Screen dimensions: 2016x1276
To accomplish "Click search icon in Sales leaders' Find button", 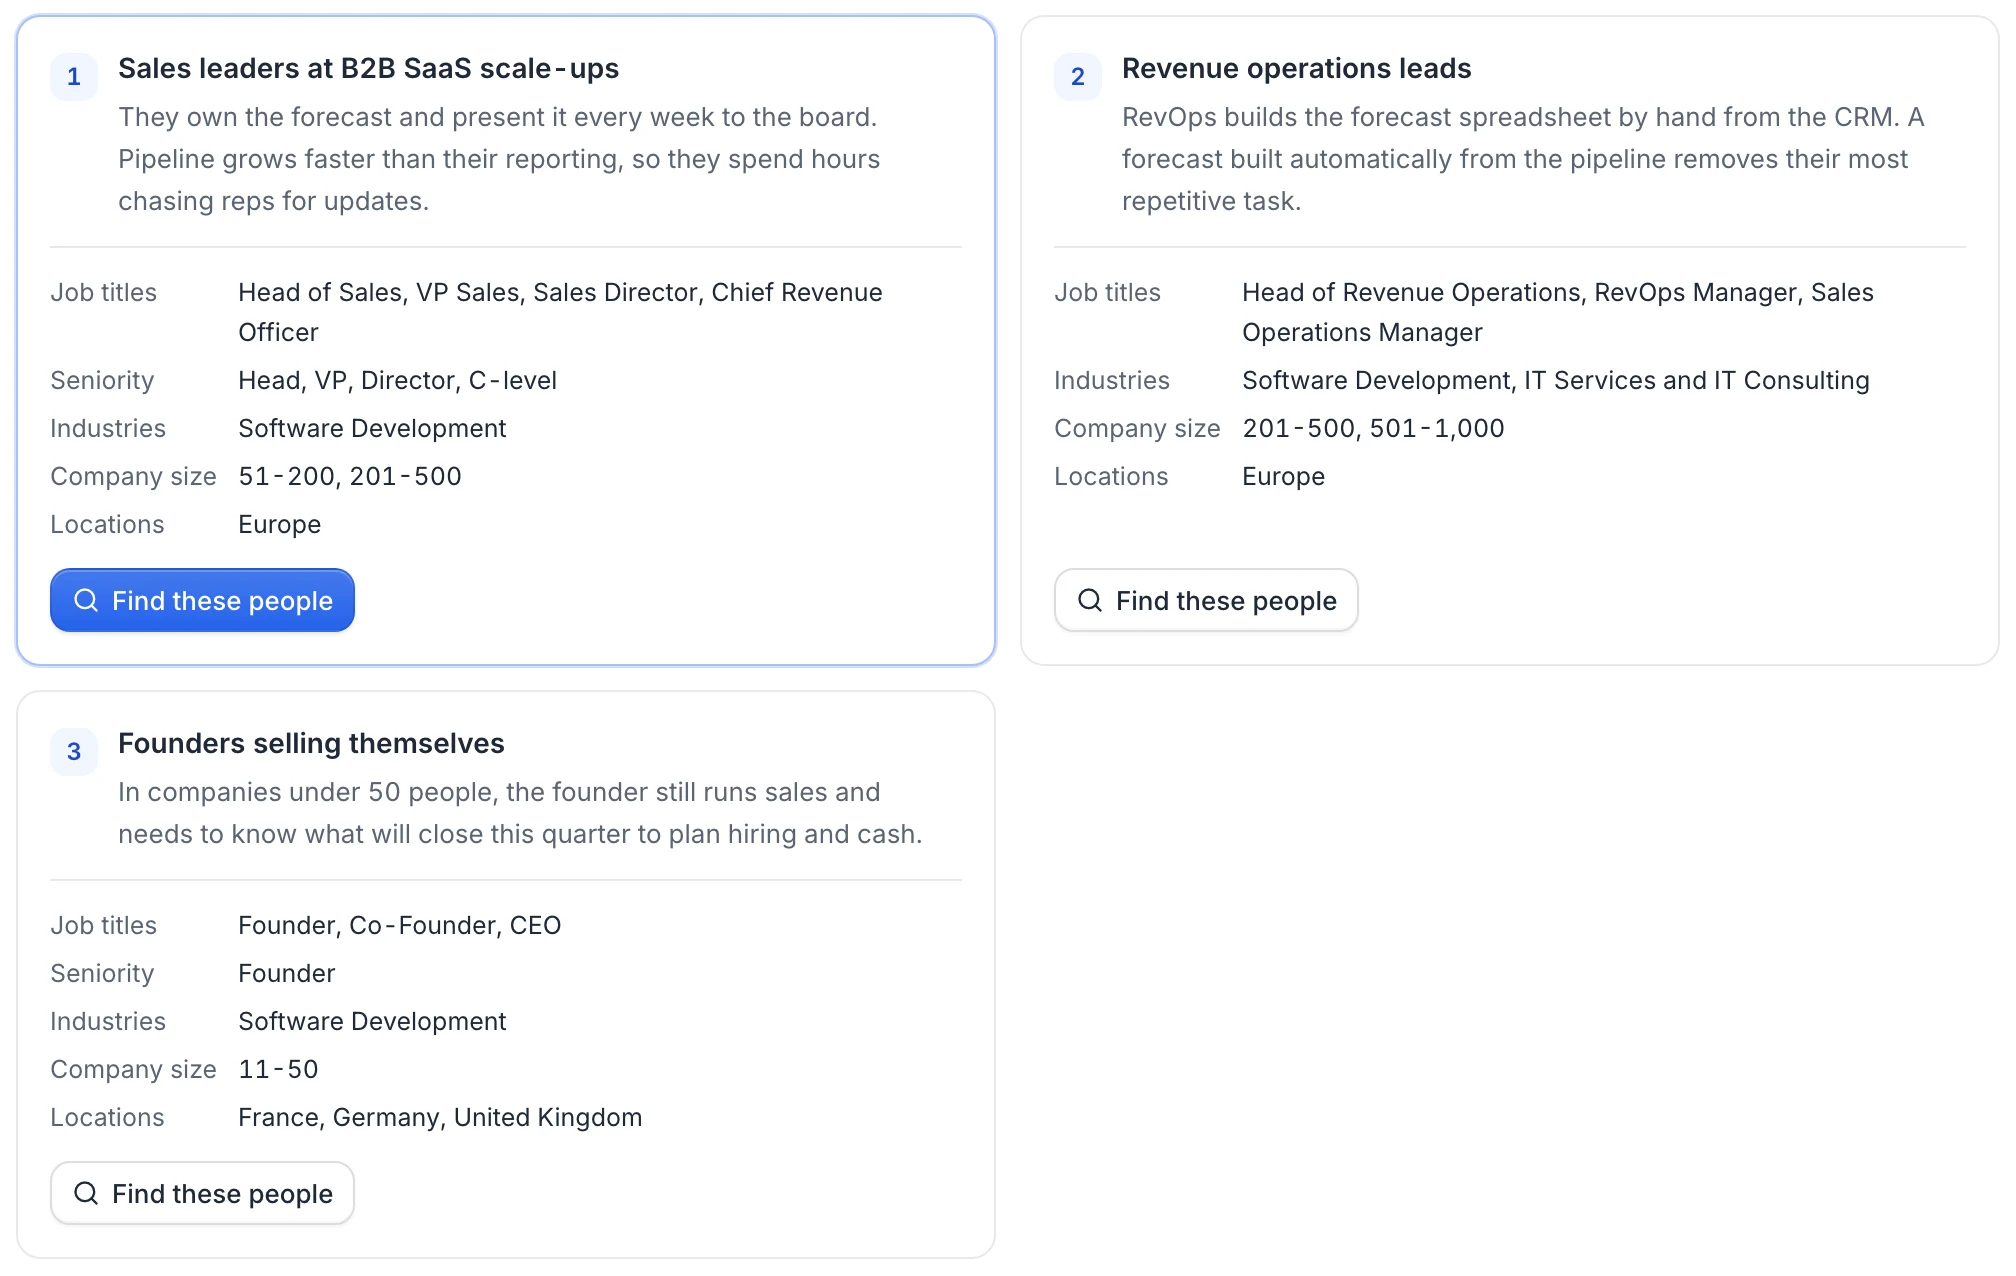I will click(x=86, y=600).
